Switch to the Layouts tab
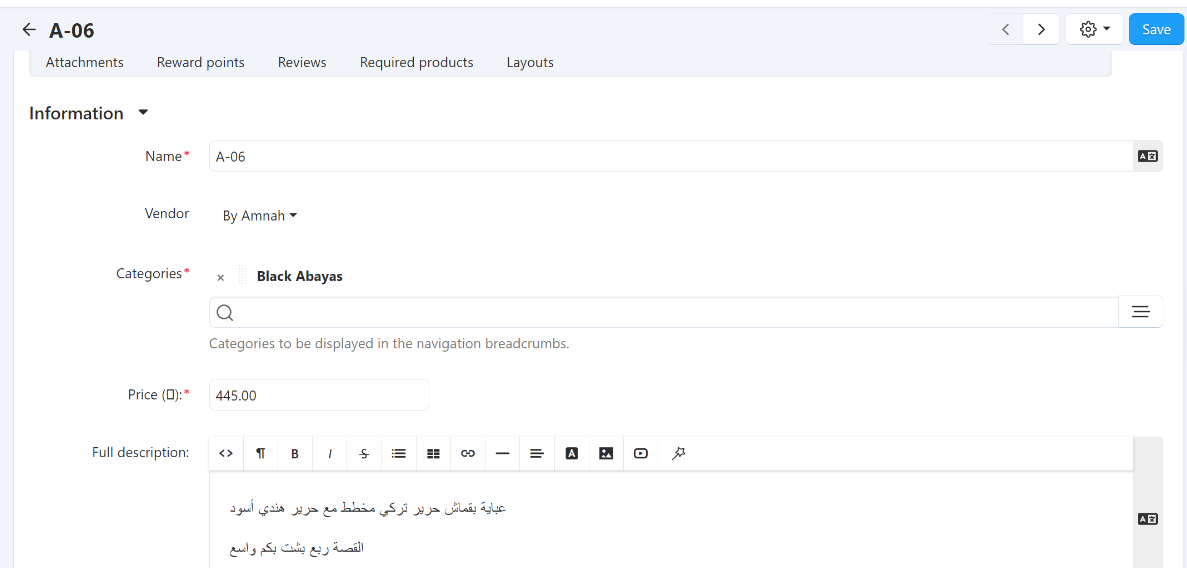The width and height of the screenshot is (1187, 568). tap(530, 62)
